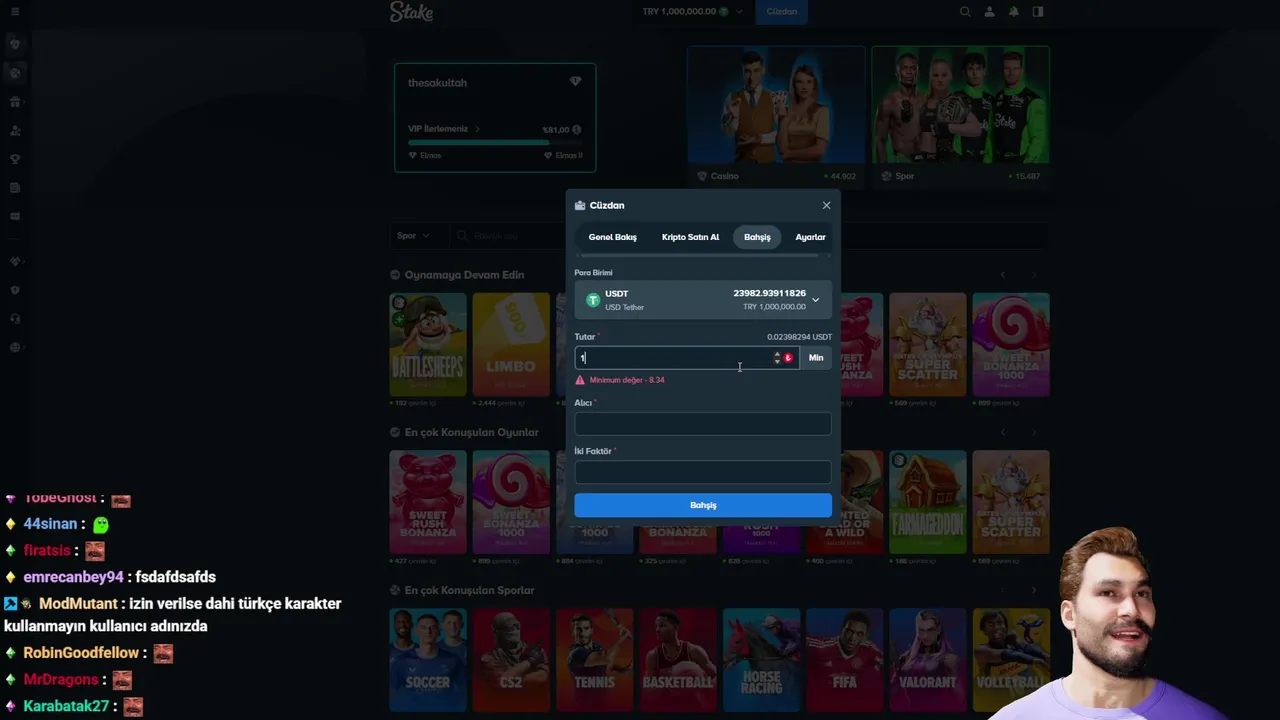Open the Basketball sport thumbnail
This screenshot has width=1280, height=720.
coord(678,660)
